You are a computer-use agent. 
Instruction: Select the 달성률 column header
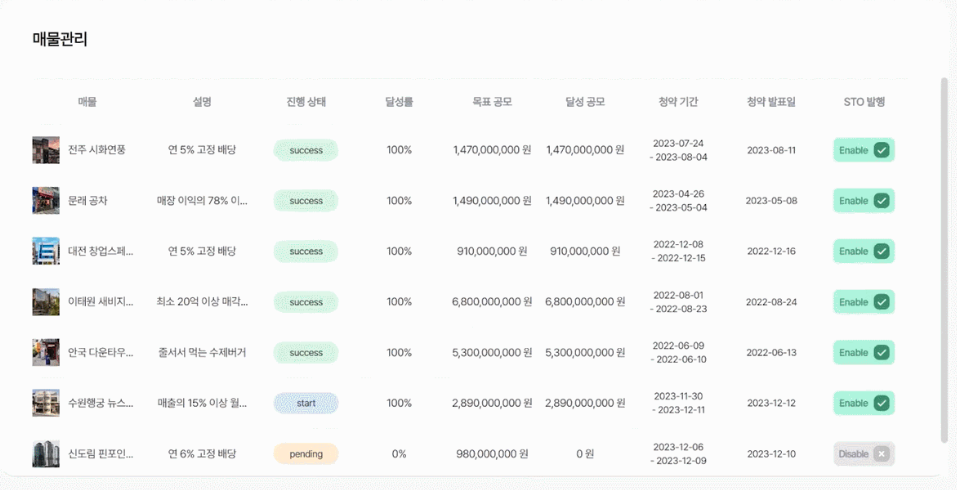(399, 103)
